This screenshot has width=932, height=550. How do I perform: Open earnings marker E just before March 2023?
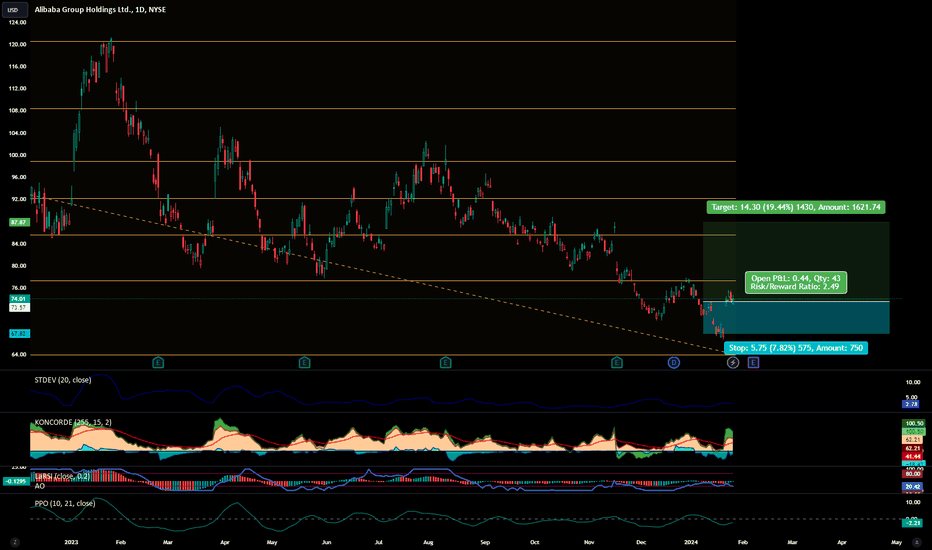click(158, 362)
